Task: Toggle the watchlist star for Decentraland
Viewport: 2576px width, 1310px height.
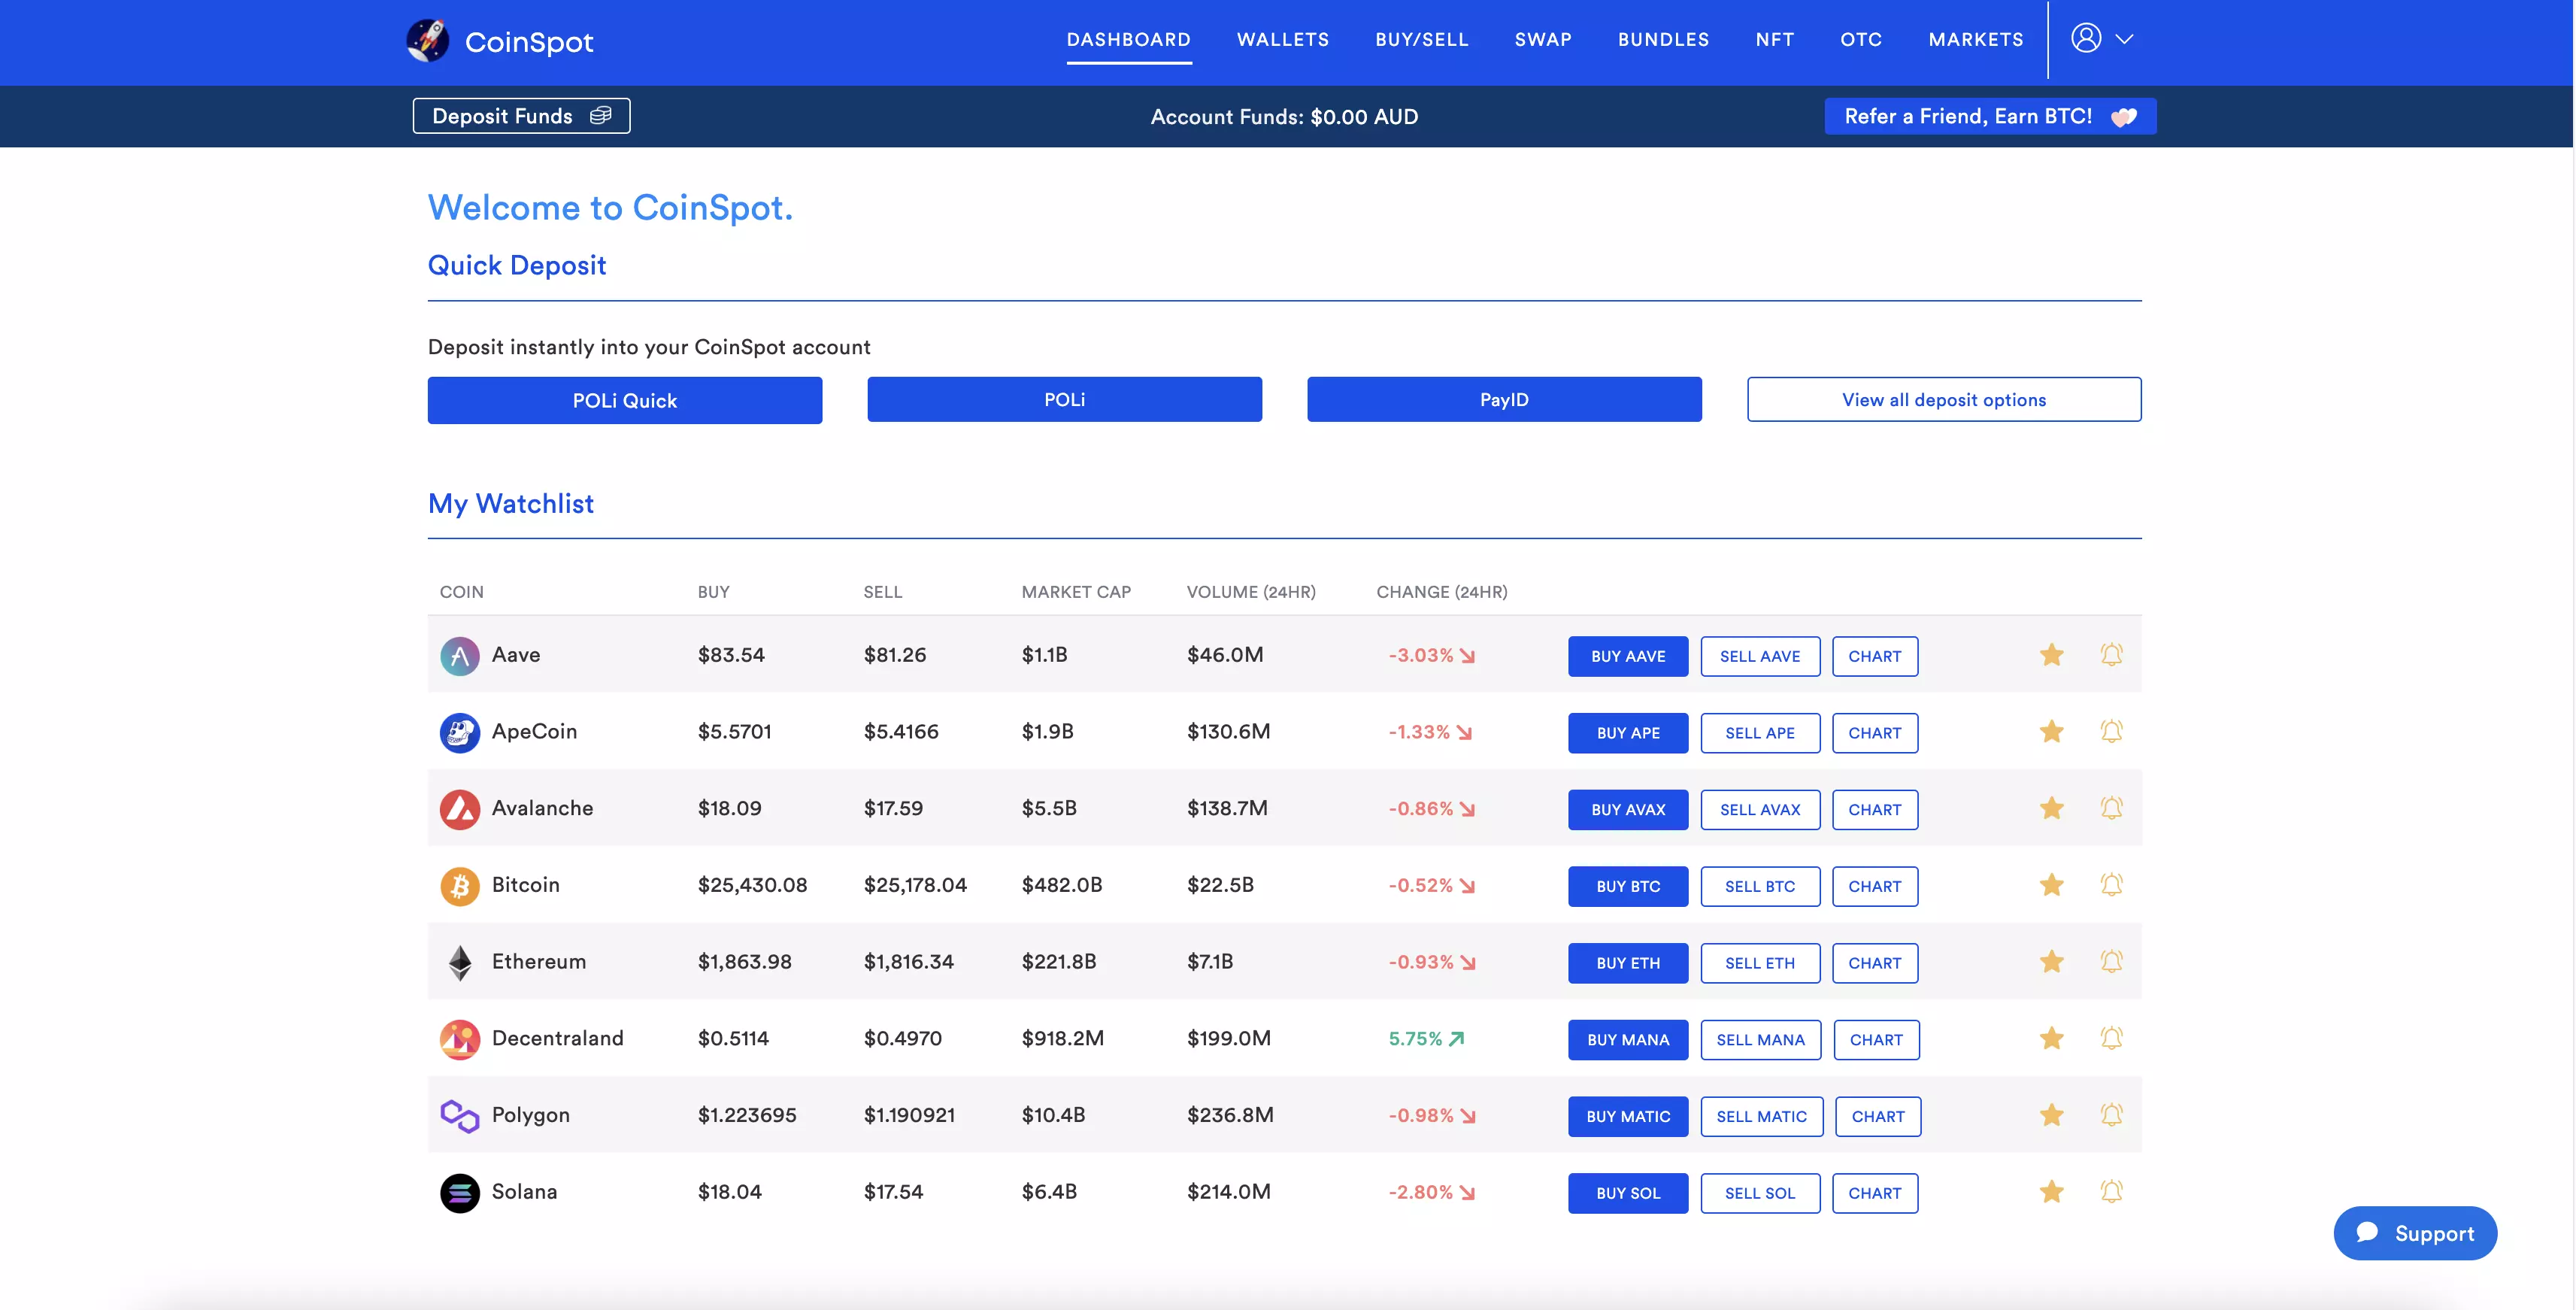Action: (x=2051, y=1038)
